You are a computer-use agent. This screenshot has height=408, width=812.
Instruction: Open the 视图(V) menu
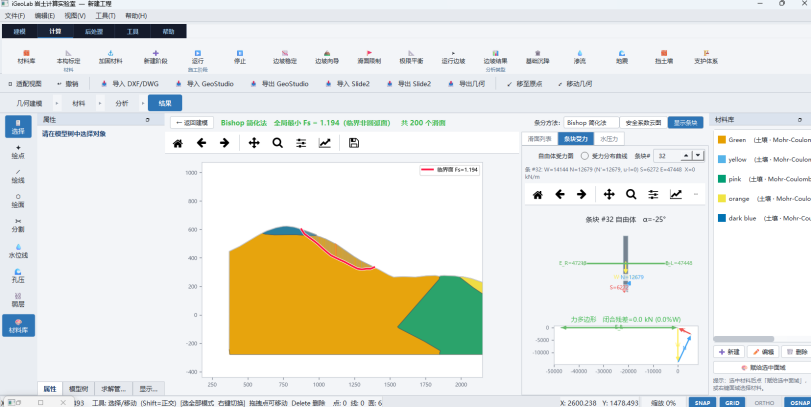point(75,16)
